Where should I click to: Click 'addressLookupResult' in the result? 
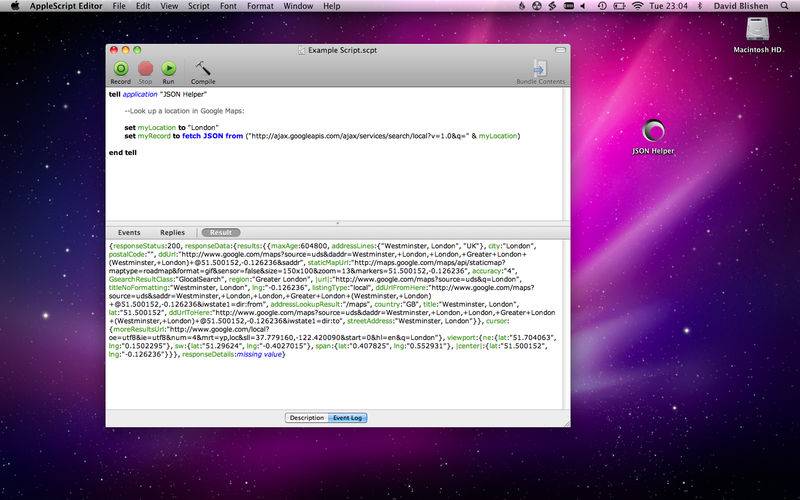[305, 304]
